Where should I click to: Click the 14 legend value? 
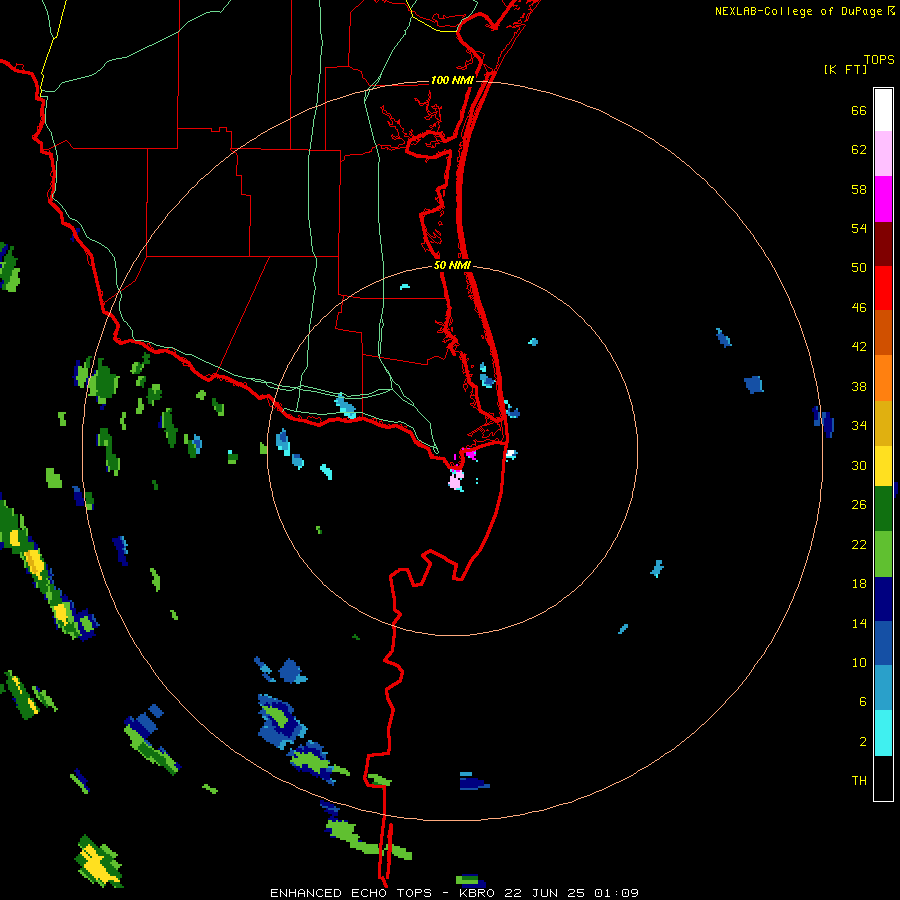(859, 623)
